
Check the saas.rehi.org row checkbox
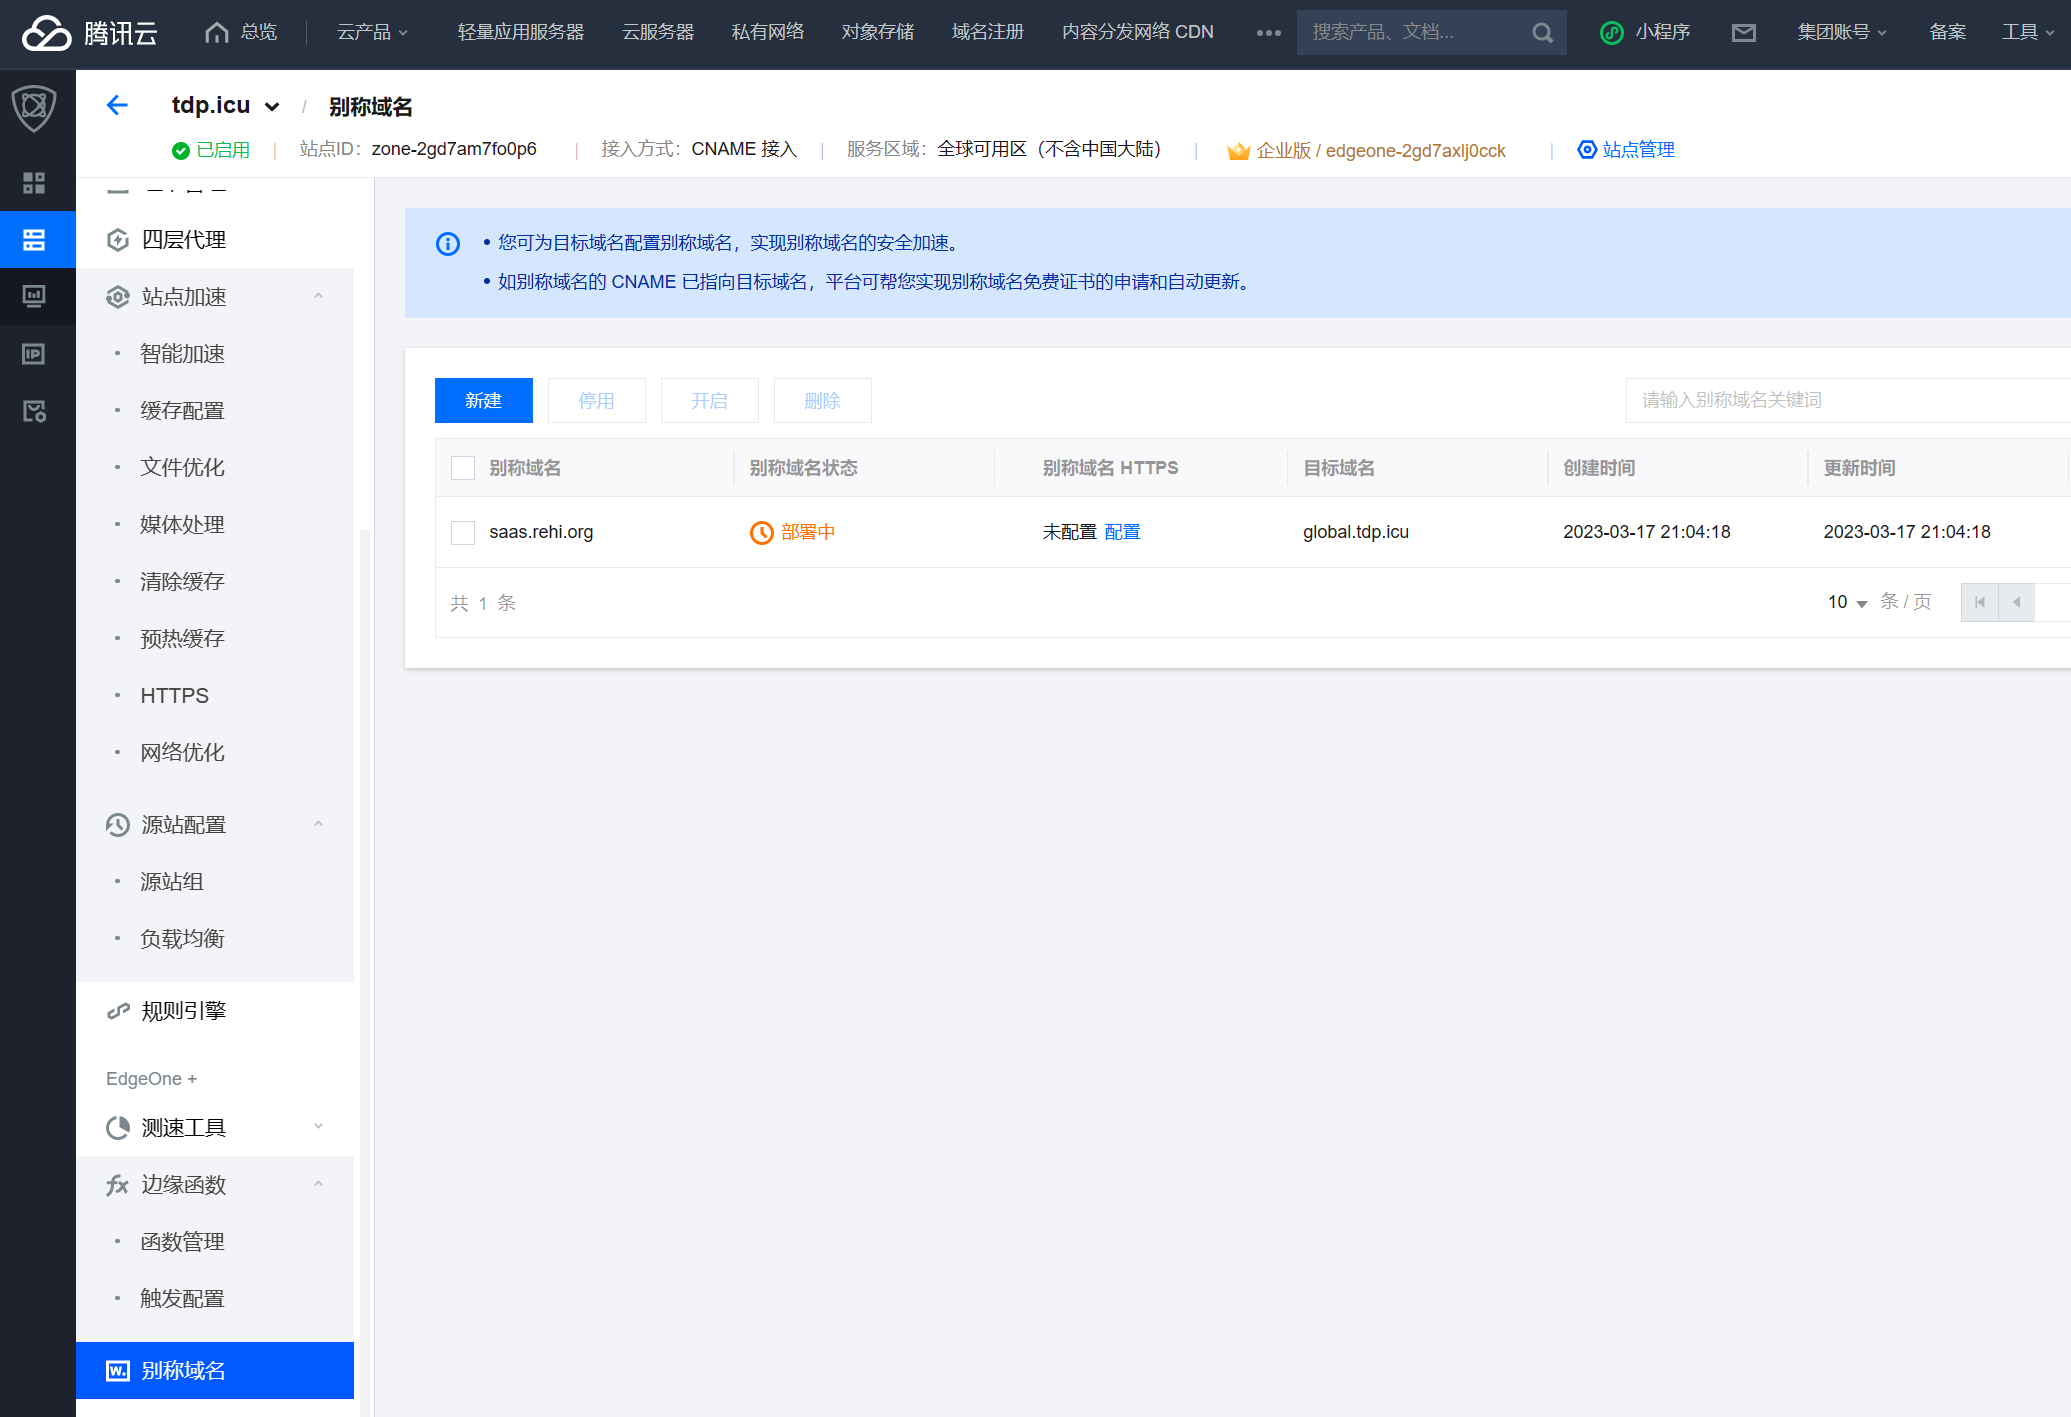click(x=463, y=532)
